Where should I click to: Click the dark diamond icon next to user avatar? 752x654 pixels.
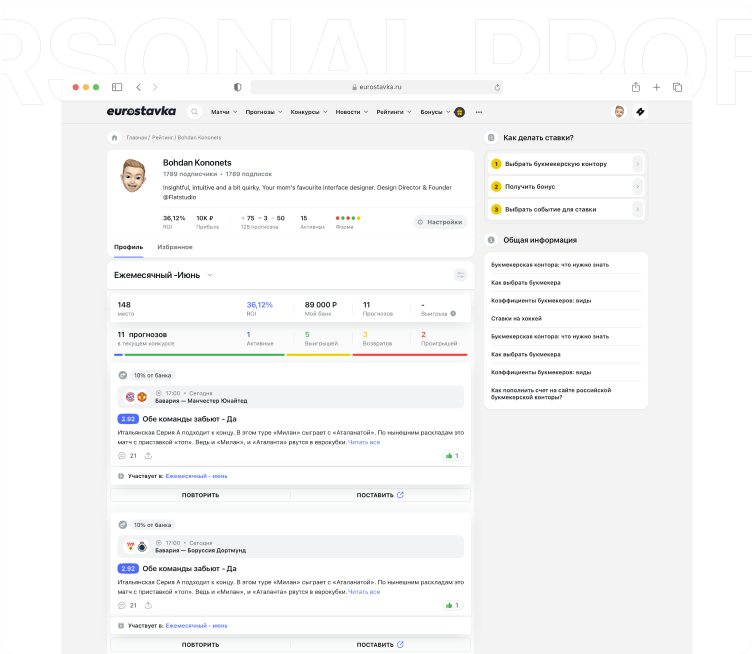641,112
